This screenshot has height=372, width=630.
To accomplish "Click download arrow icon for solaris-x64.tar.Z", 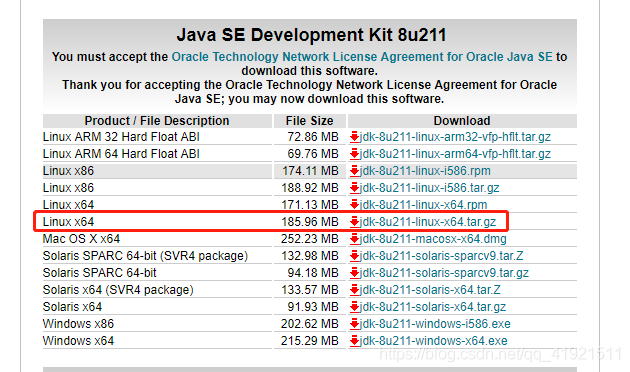I will coord(354,290).
